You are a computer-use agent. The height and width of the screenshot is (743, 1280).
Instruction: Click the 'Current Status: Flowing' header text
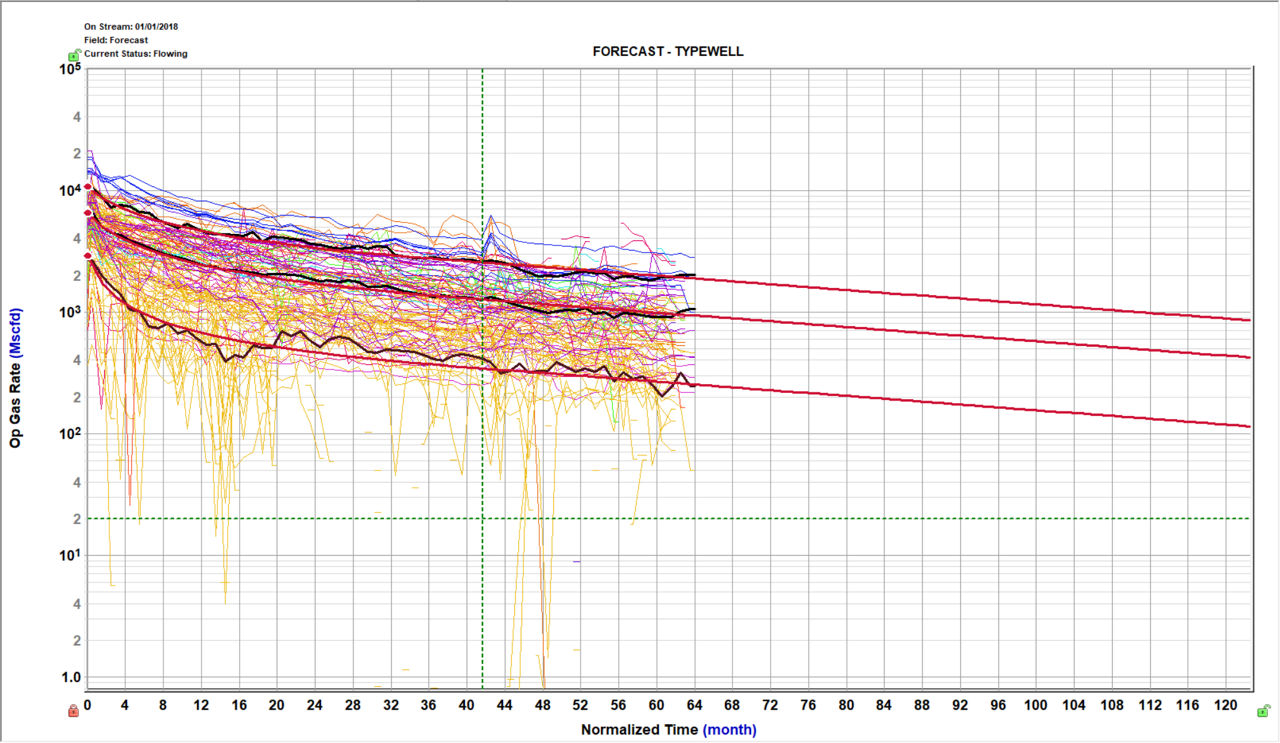pos(136,54)
